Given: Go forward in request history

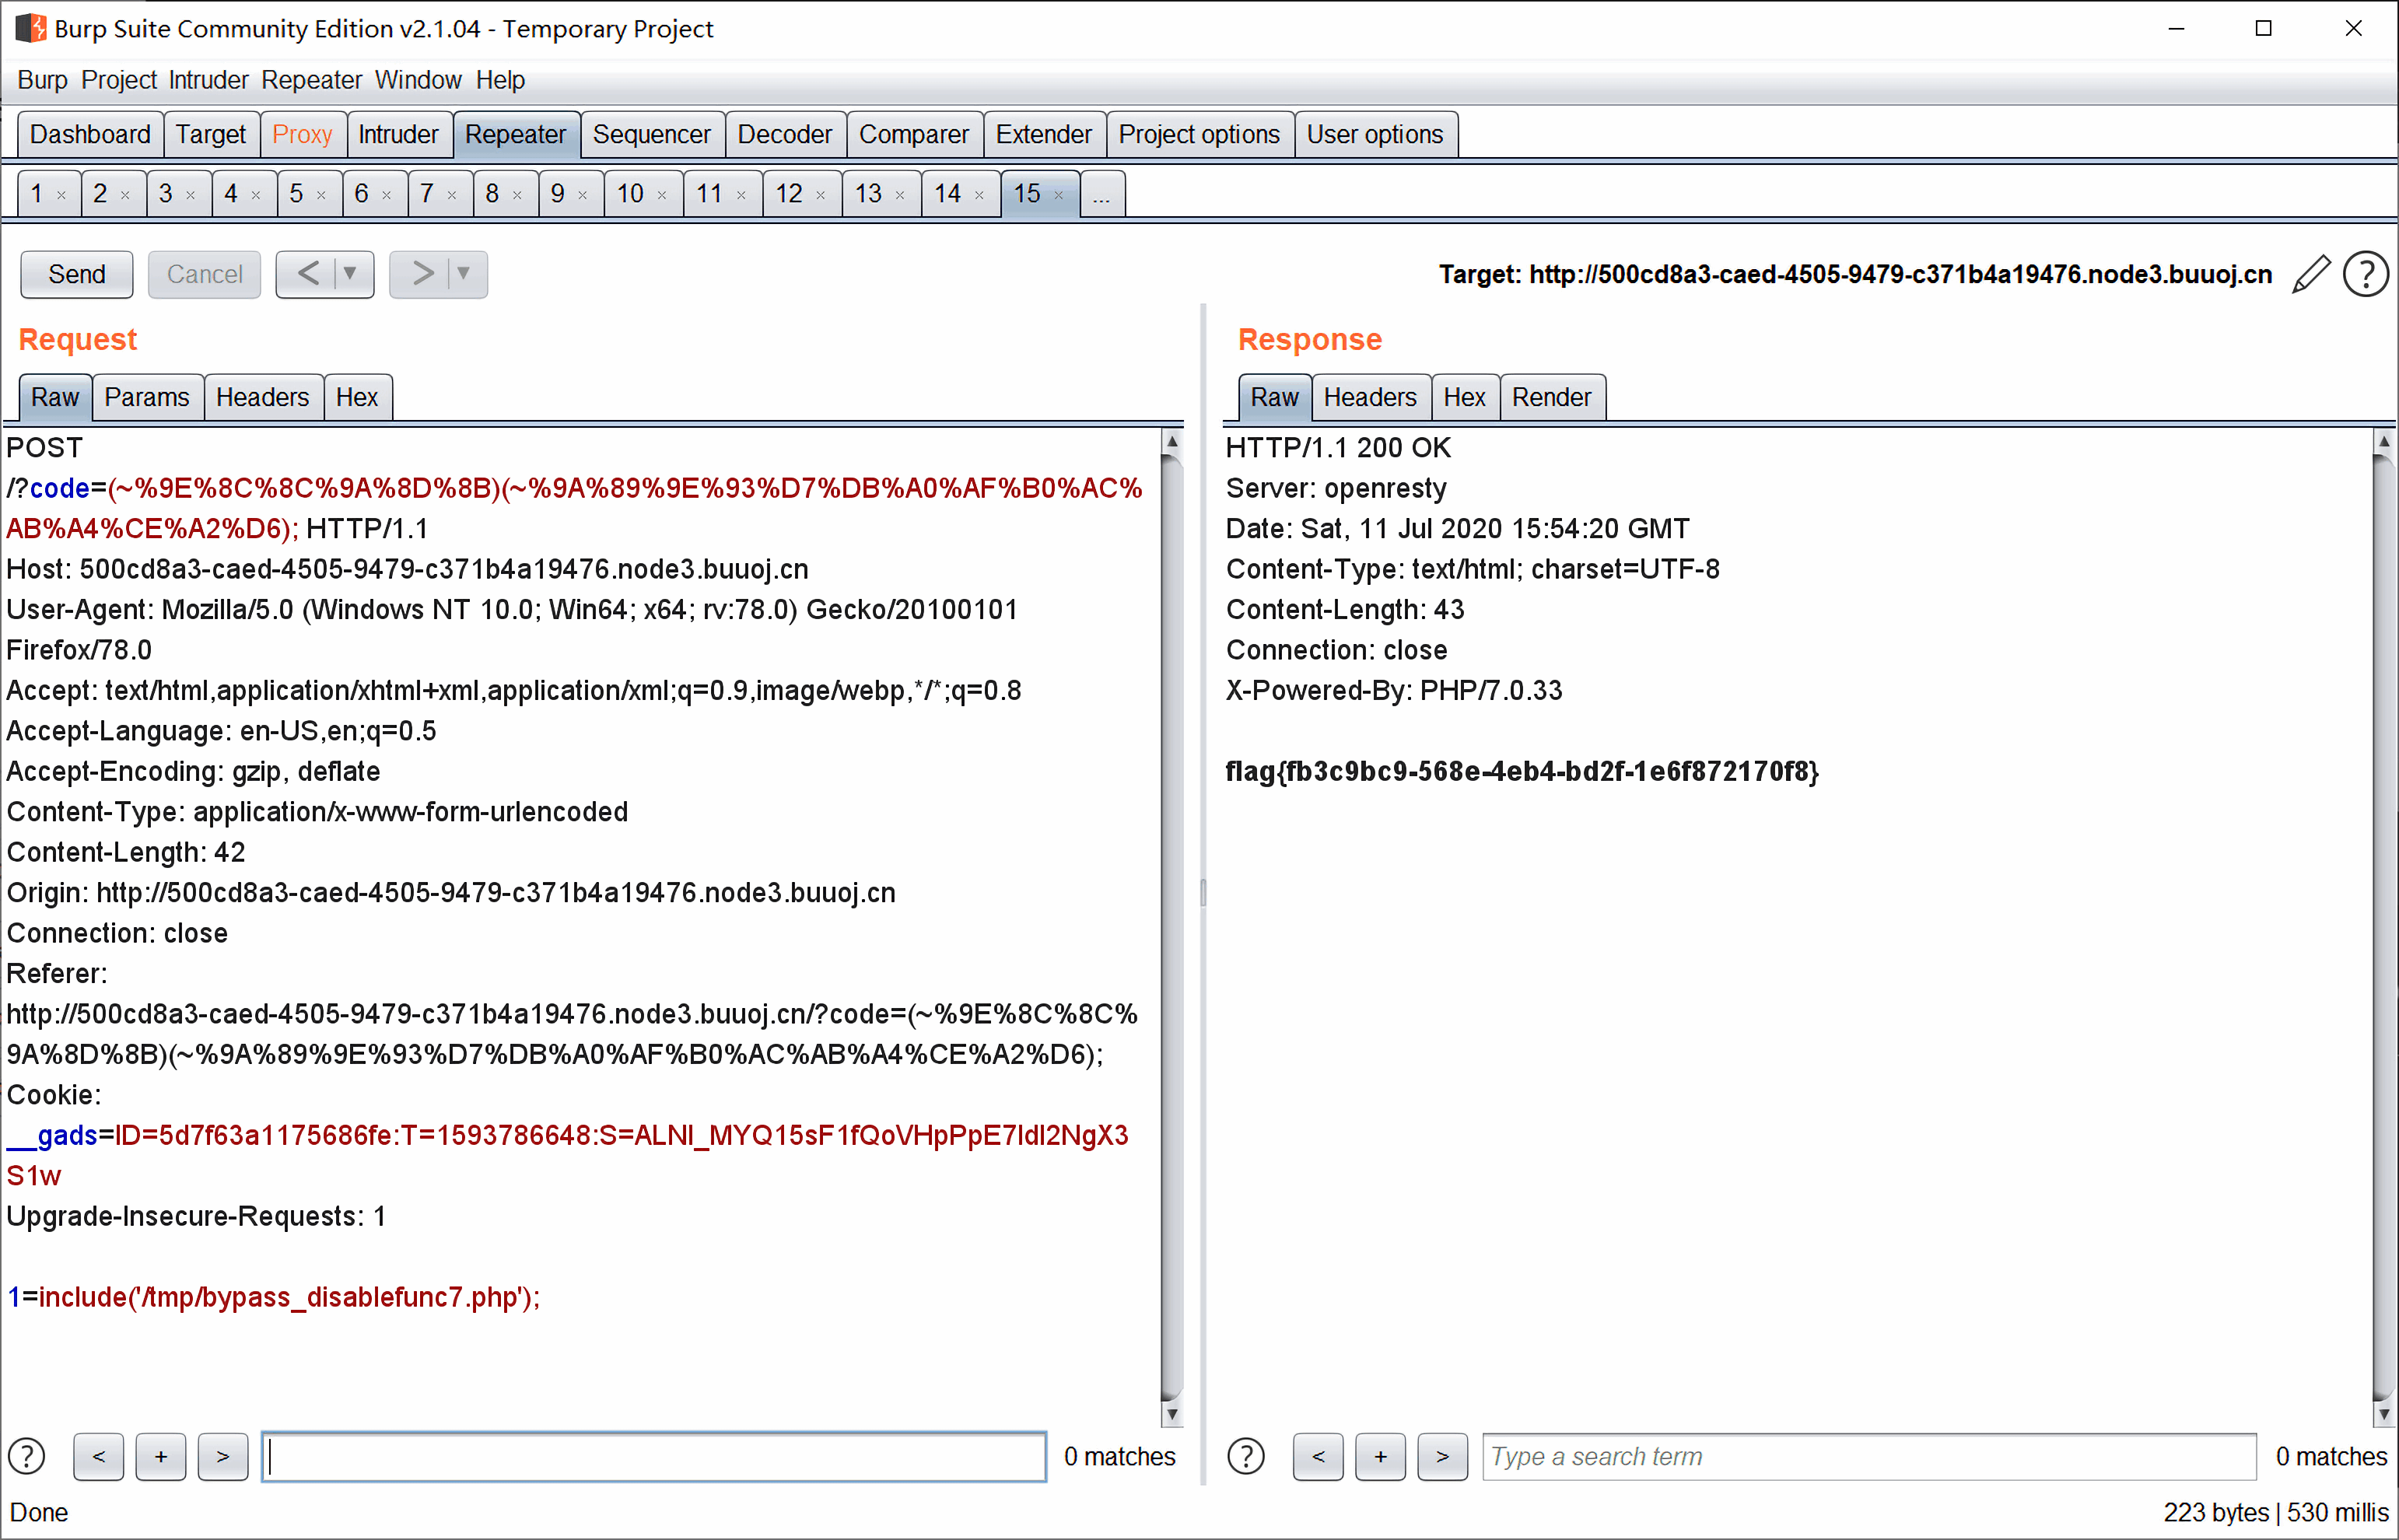Looking at the screenshot, I should coord(422,273).
